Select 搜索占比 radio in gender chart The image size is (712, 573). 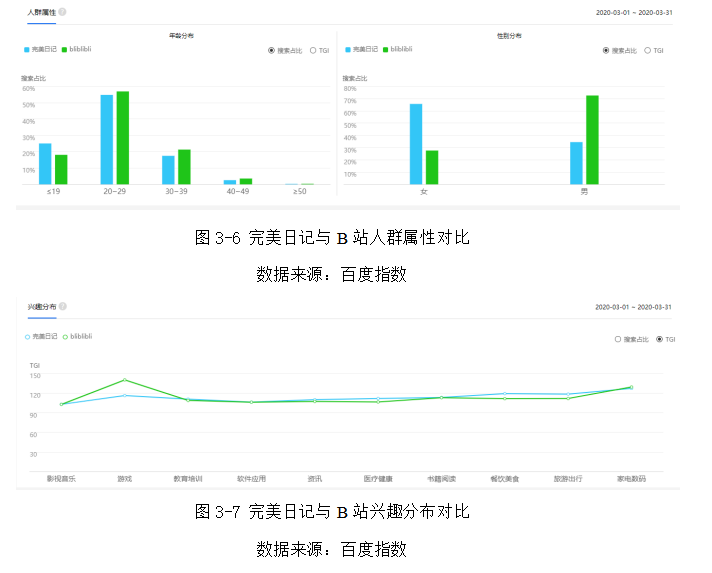coord(606,50)
